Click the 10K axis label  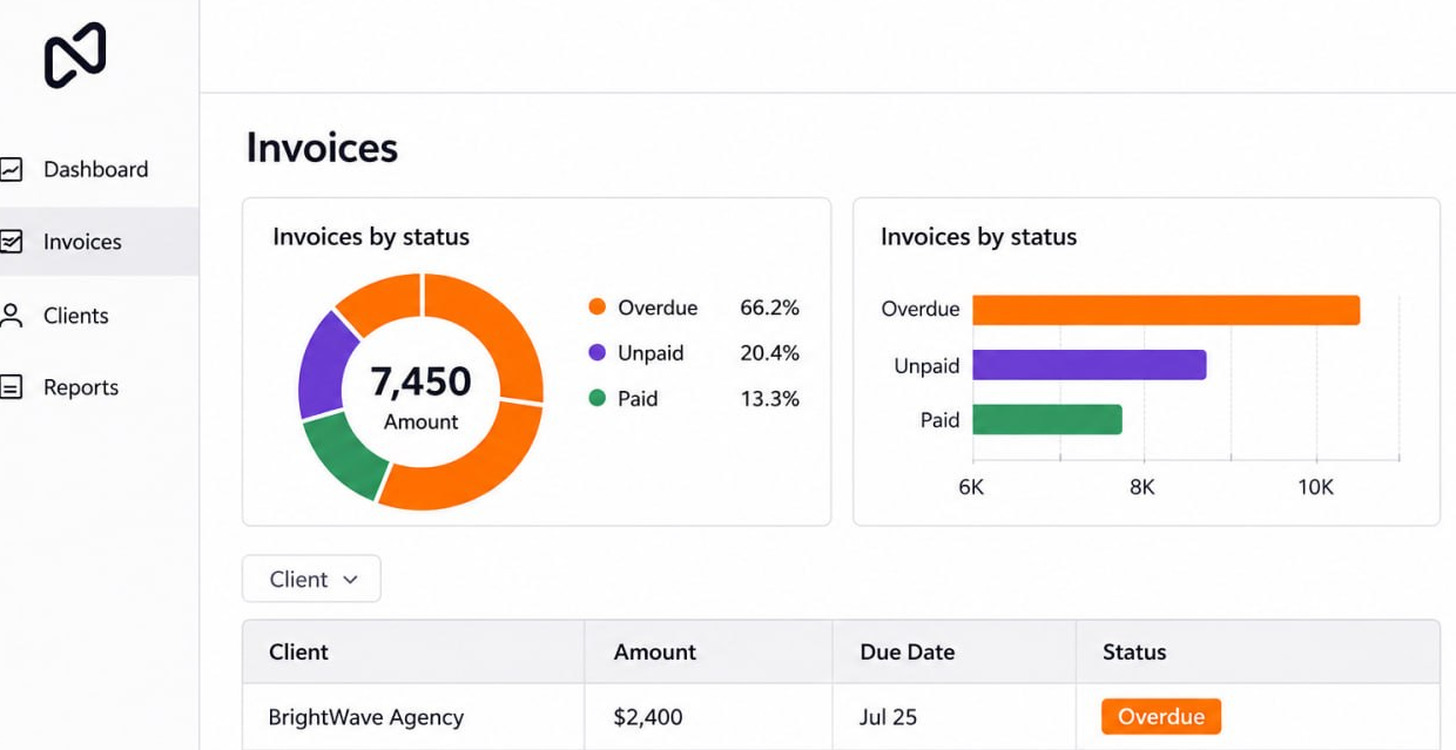1316,487
